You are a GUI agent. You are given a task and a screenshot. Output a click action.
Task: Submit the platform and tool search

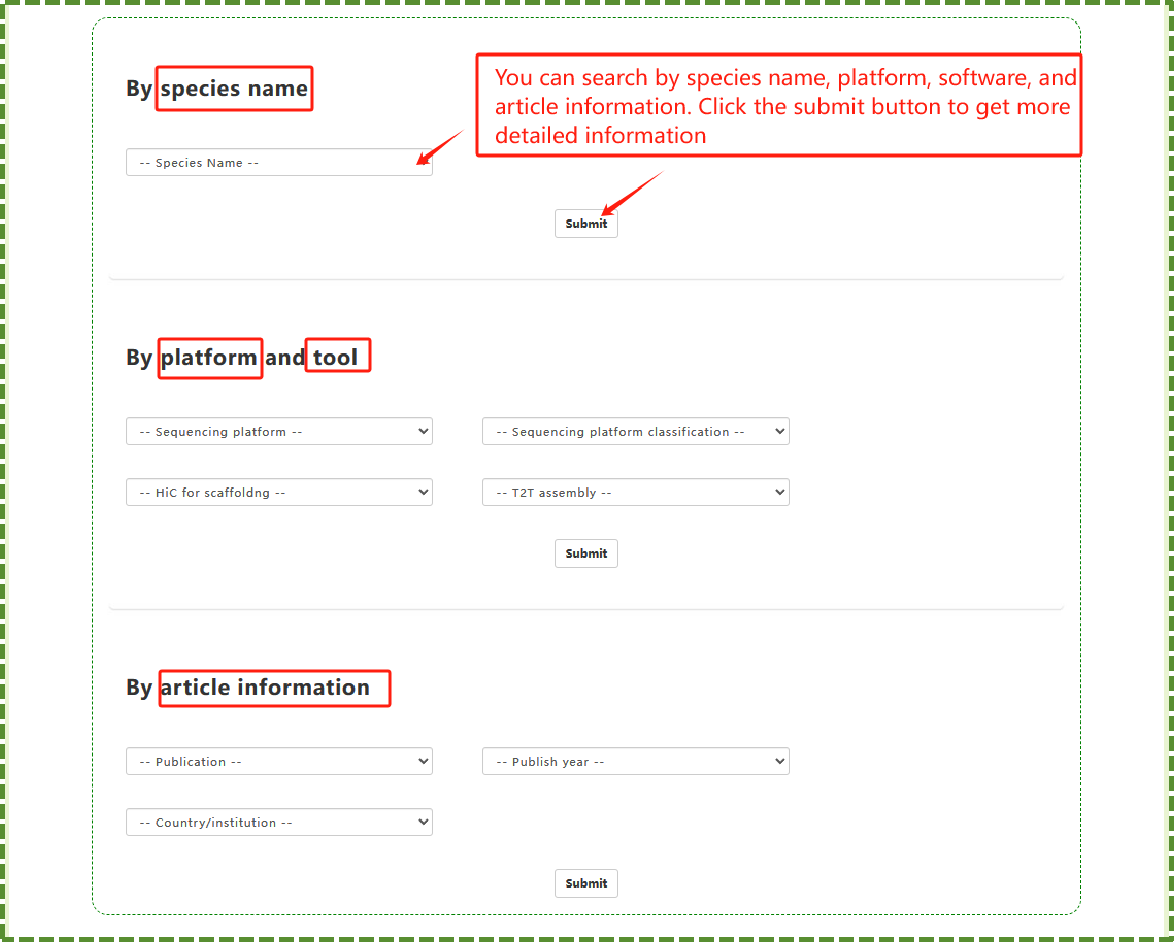[586, 554]
